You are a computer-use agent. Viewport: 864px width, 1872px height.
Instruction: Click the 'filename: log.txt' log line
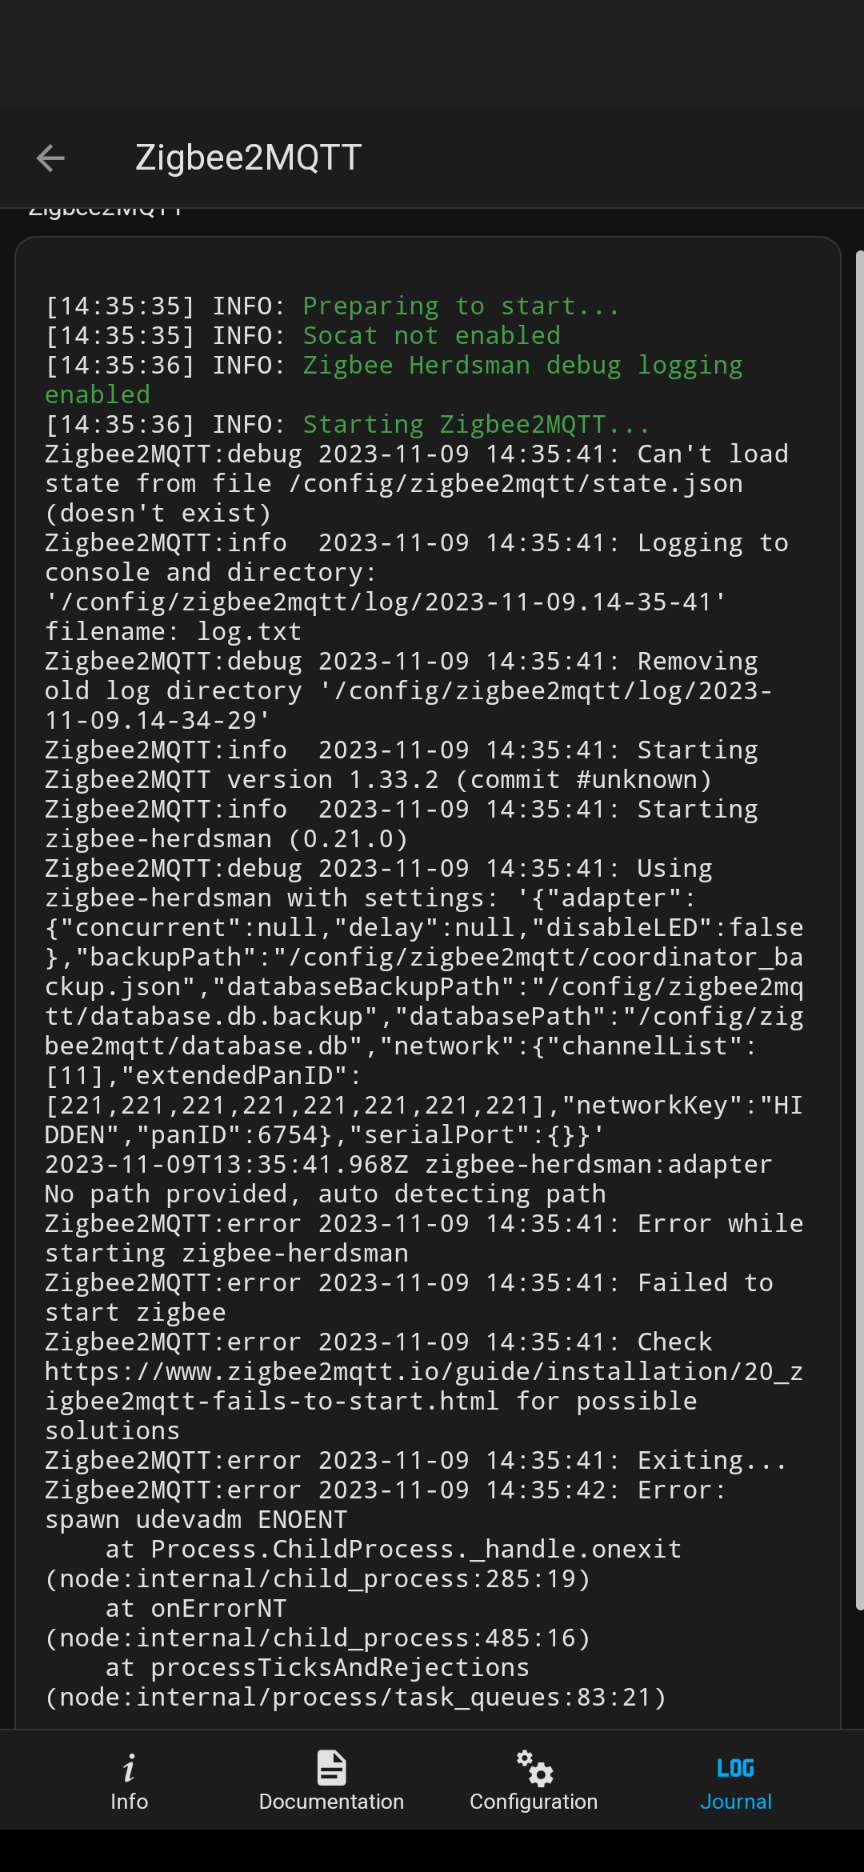coord(173,632)
